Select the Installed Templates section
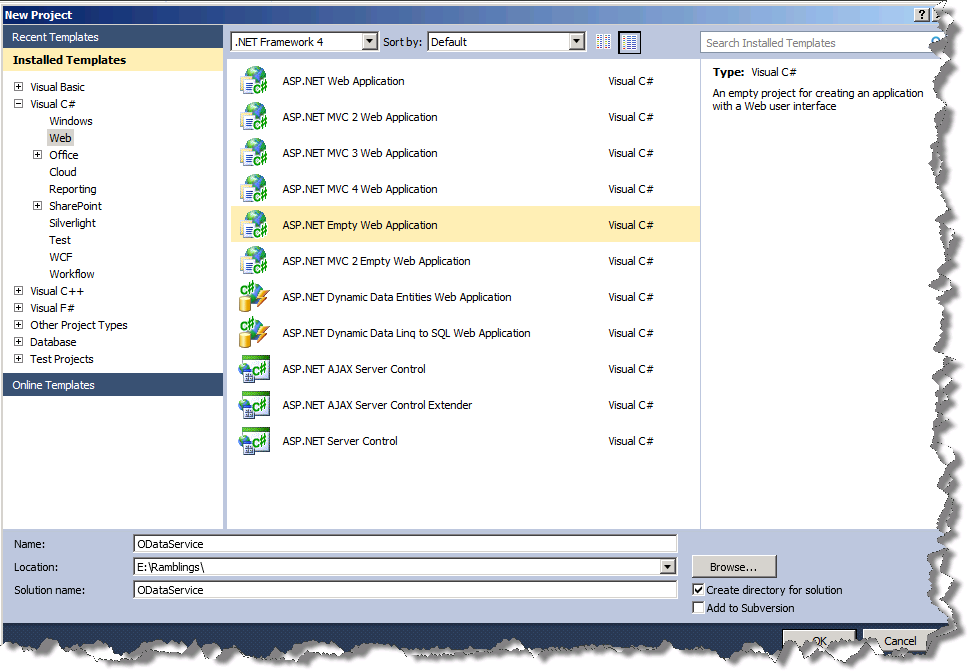This screenshot has width=969, height=672. click(x=113, y=60)
